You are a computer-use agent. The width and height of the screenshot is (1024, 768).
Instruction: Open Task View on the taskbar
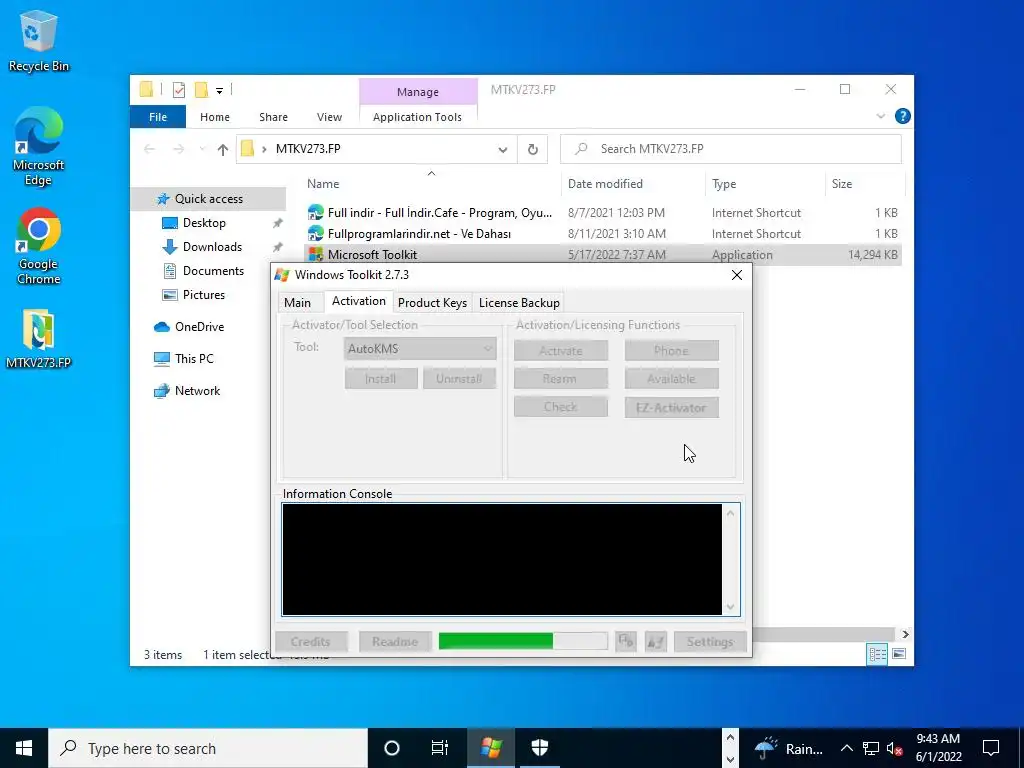440,748
